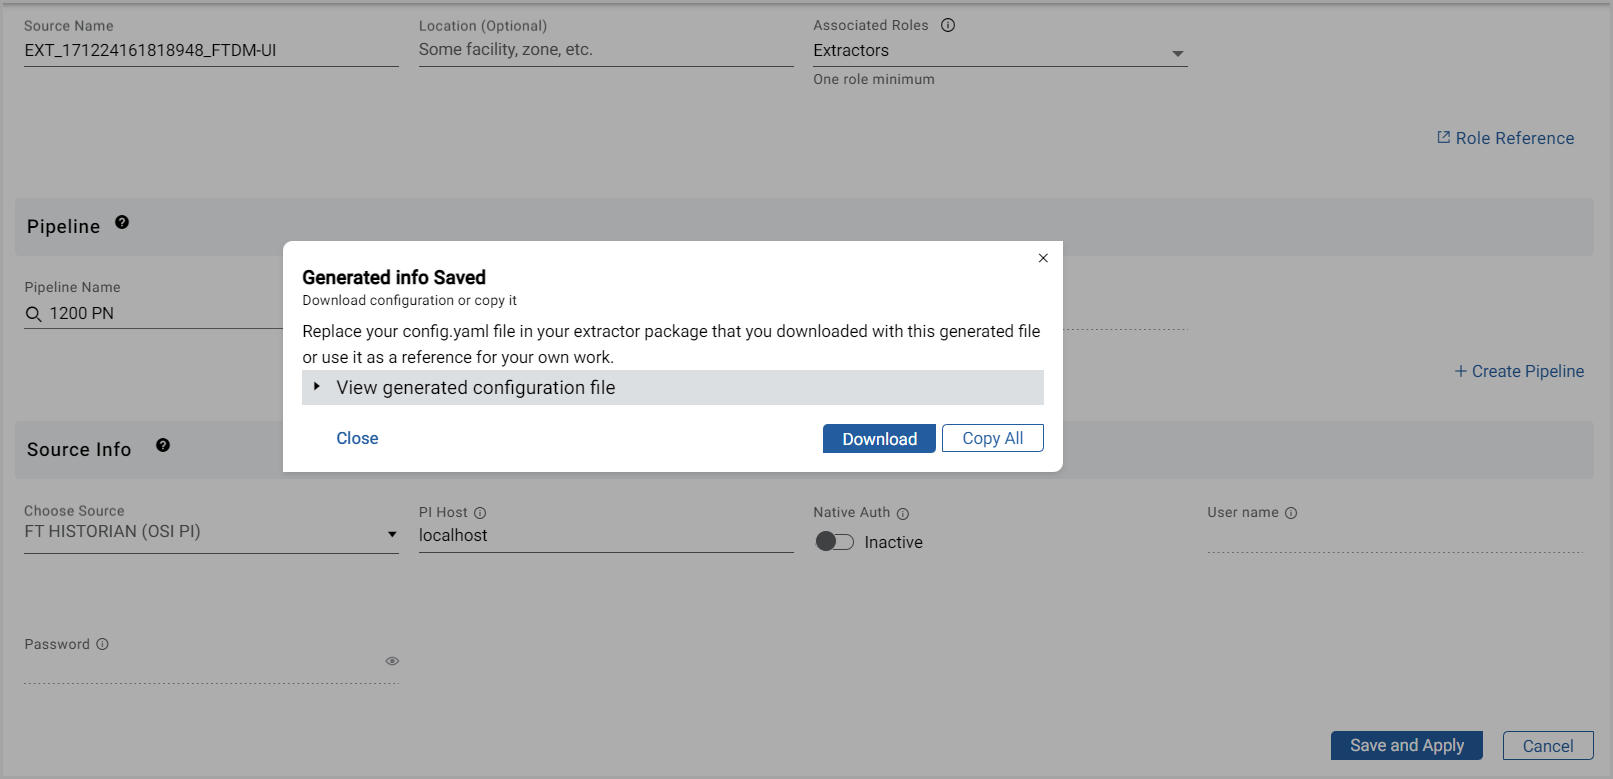Close the dialog with the X icon

click(1043, 258)
